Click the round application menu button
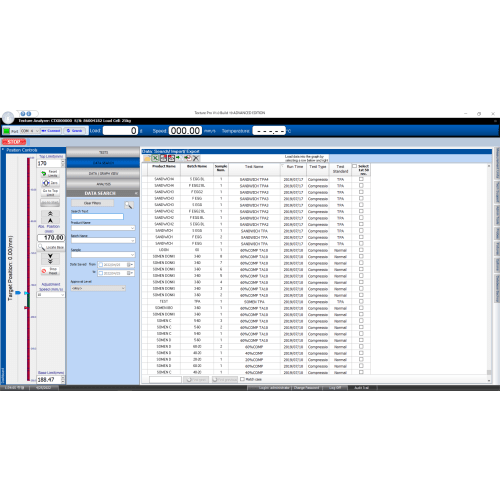Viewport: 500px width, 500px height. click(8, 117)
